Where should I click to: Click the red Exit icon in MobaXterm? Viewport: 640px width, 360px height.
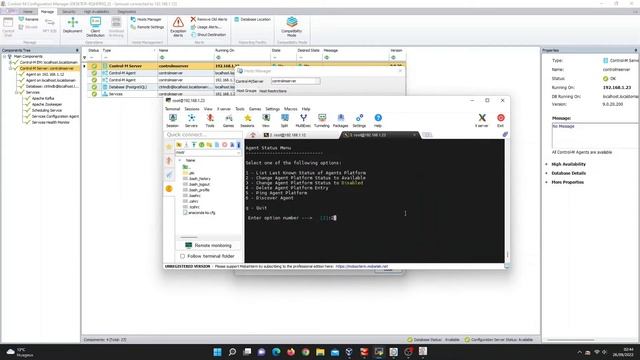(x=500, y=120)
